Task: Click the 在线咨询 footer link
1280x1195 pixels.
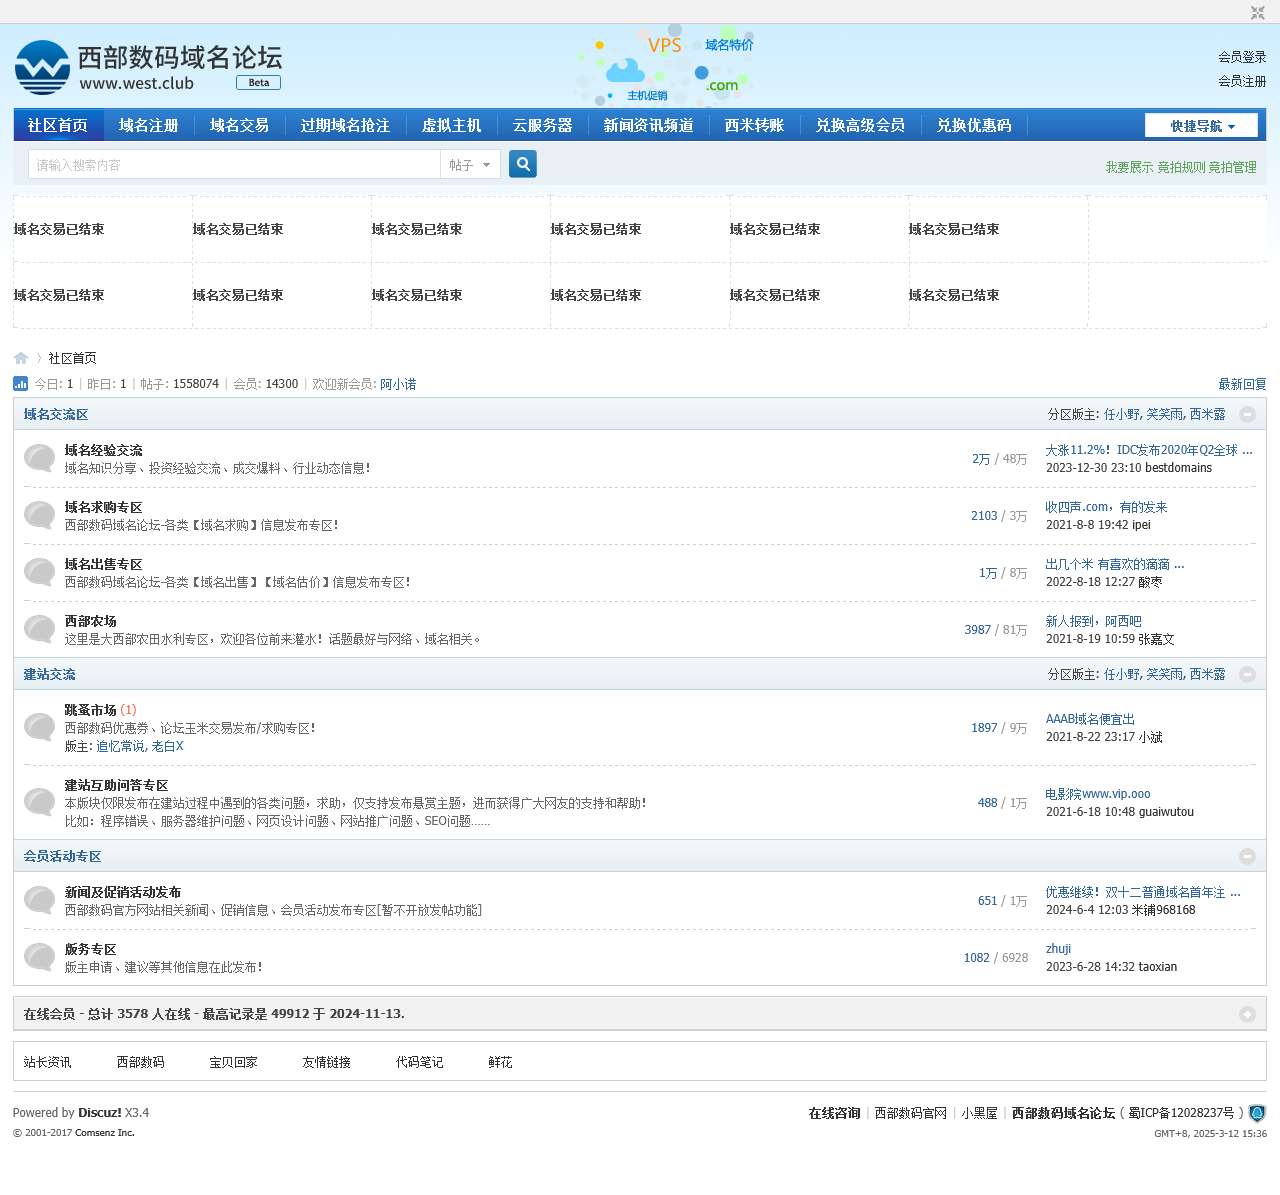Action: (835, 1113)
